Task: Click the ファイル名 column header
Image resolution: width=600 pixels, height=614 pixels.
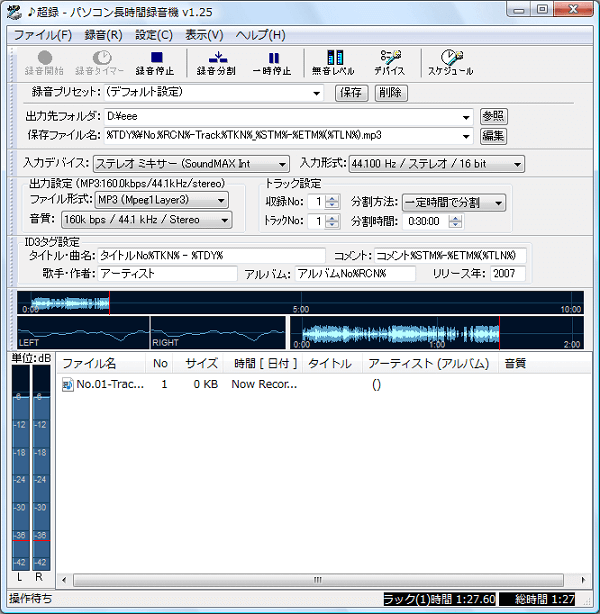Action: click(x=101, y=364)
